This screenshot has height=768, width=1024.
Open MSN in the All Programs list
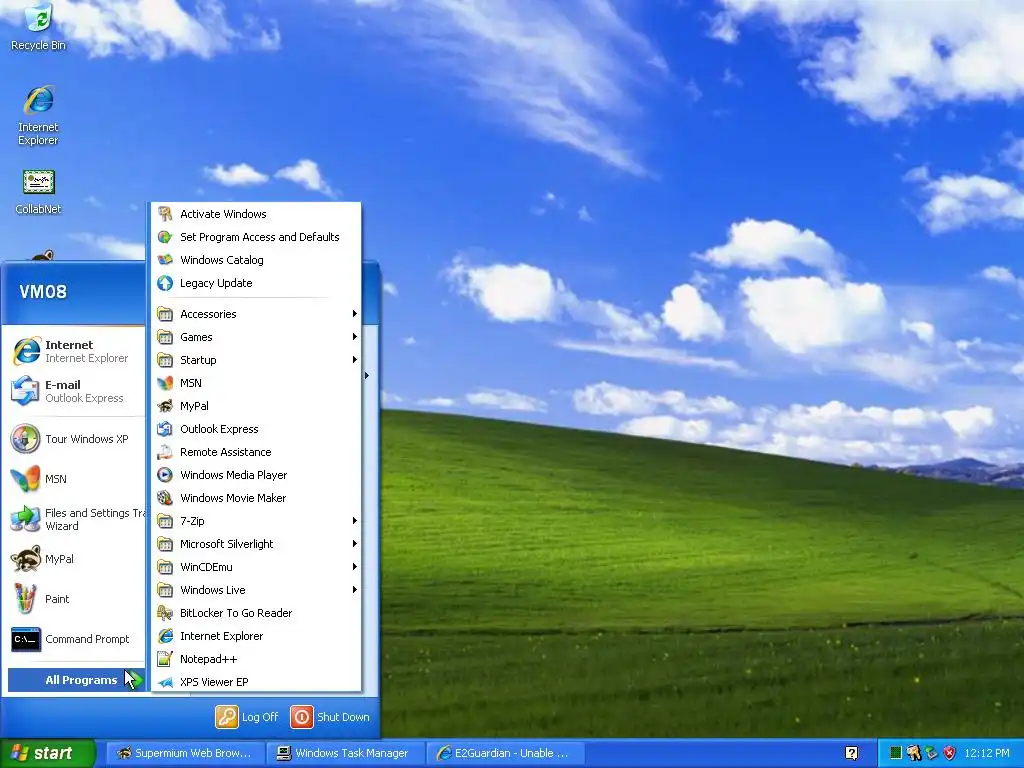(256, 383)
